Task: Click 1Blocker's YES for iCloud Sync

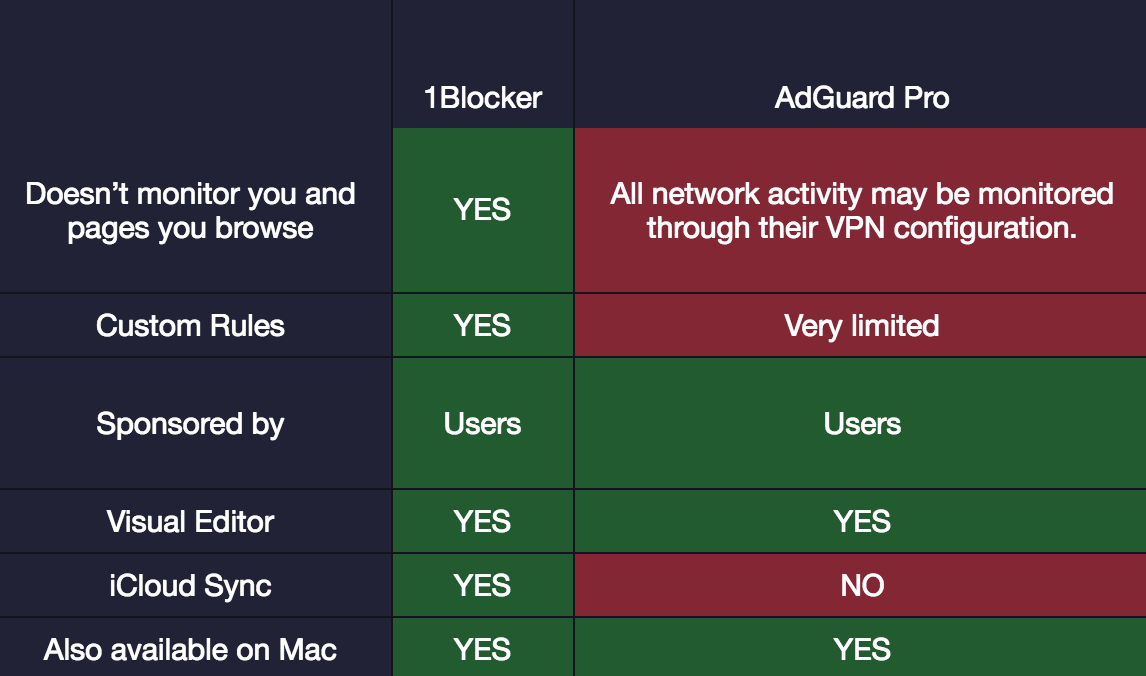Action: click(x=482, y=586)
